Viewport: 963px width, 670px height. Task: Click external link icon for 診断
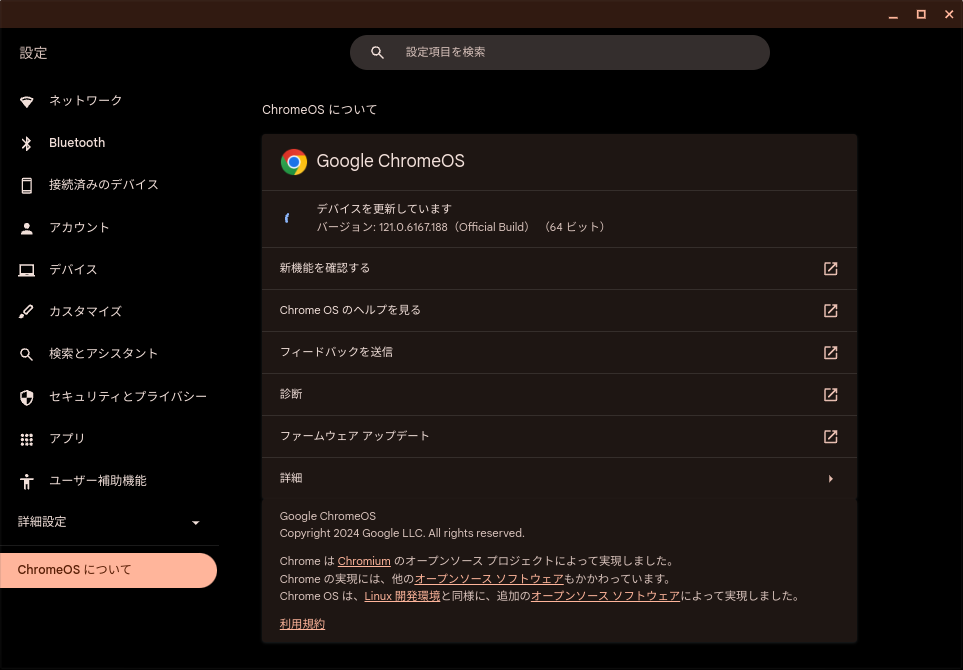(830, 394)
